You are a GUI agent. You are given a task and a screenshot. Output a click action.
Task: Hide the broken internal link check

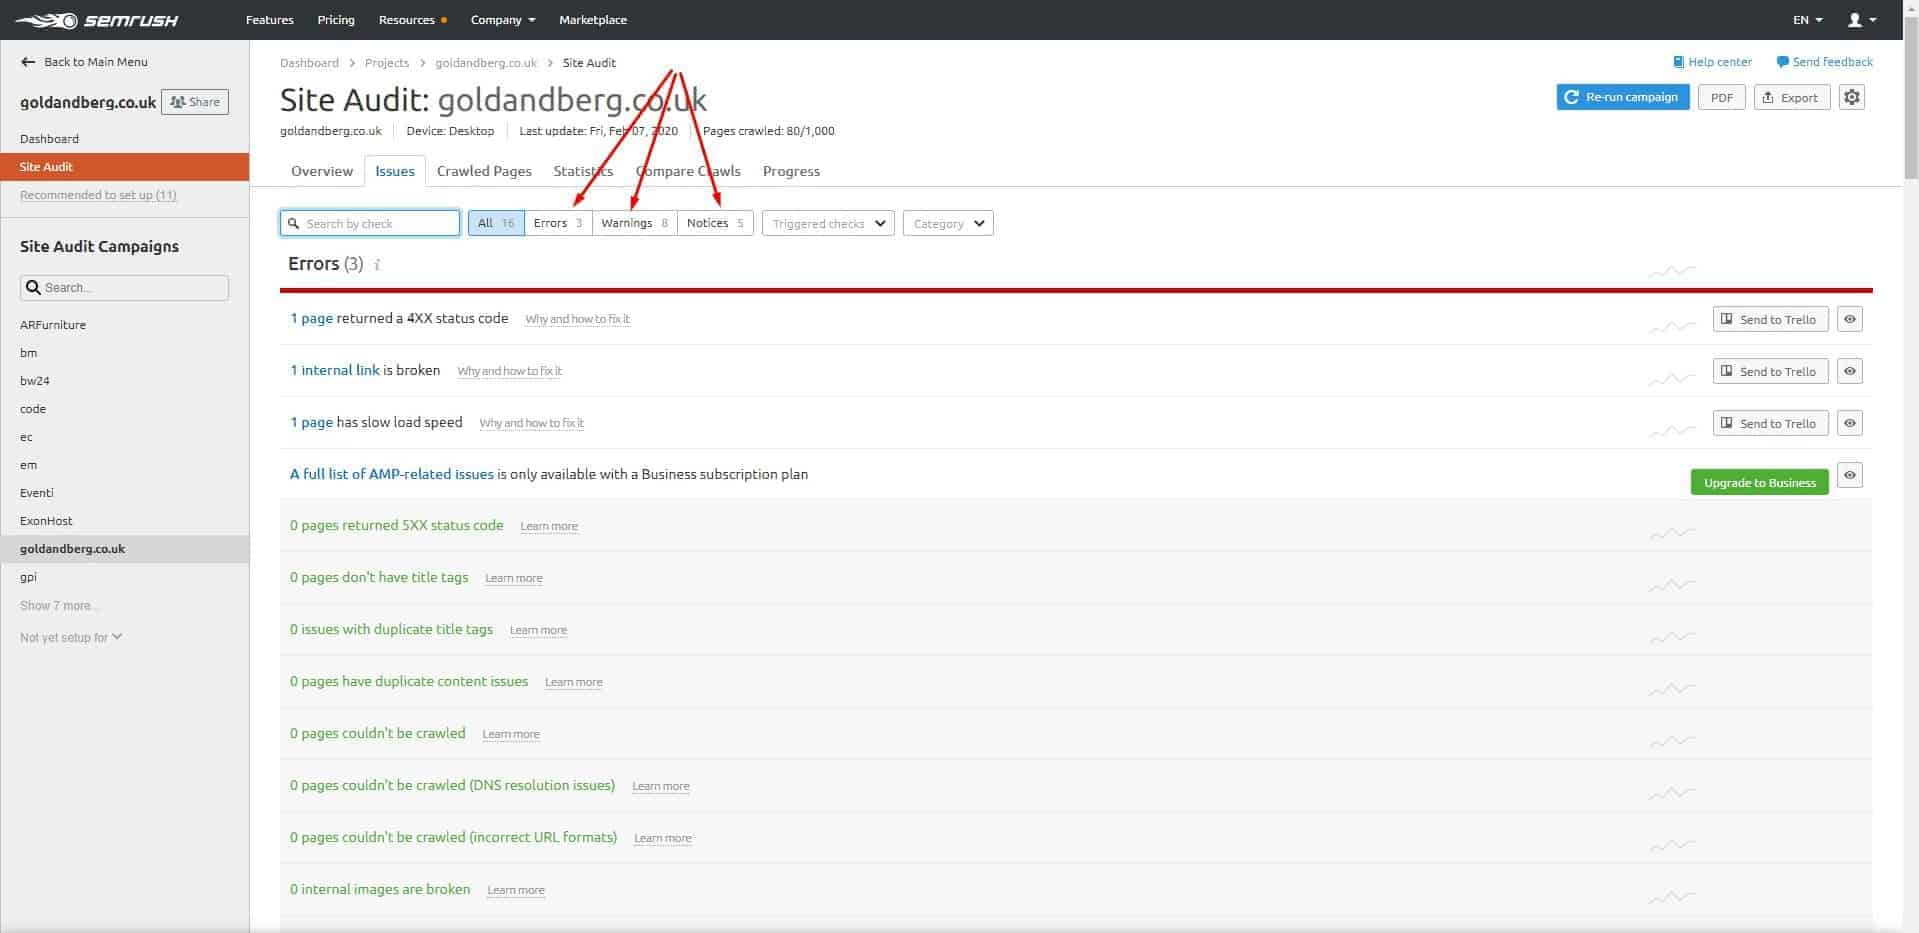1850,371
